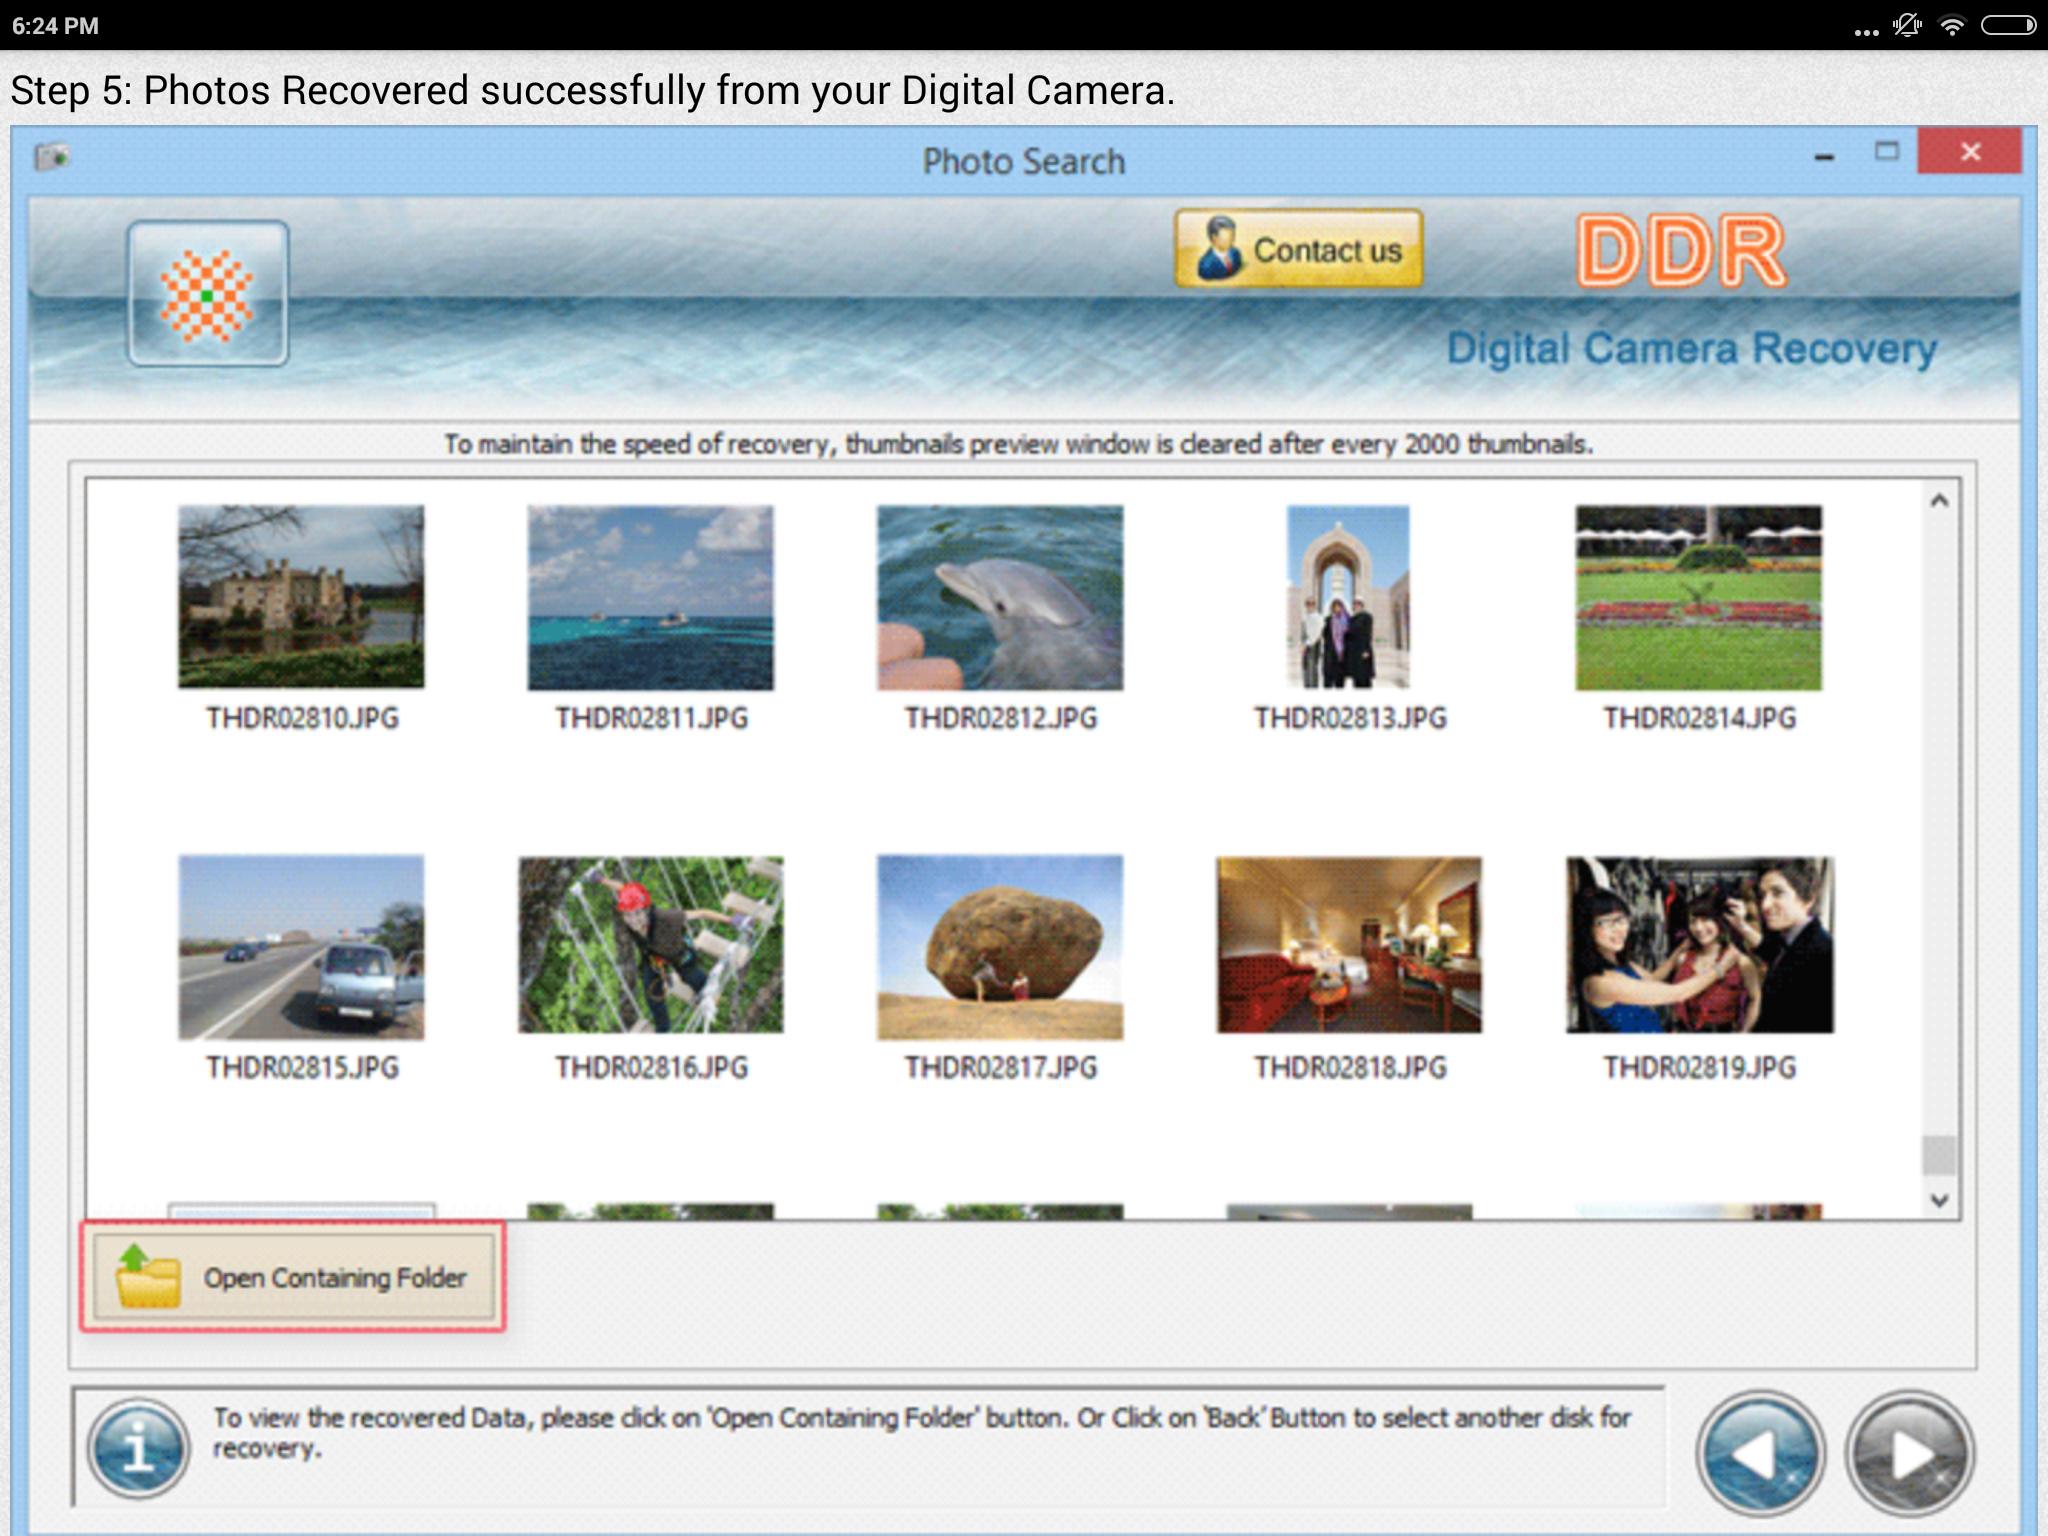Click the orange checkered logo icon

(208, 294)
